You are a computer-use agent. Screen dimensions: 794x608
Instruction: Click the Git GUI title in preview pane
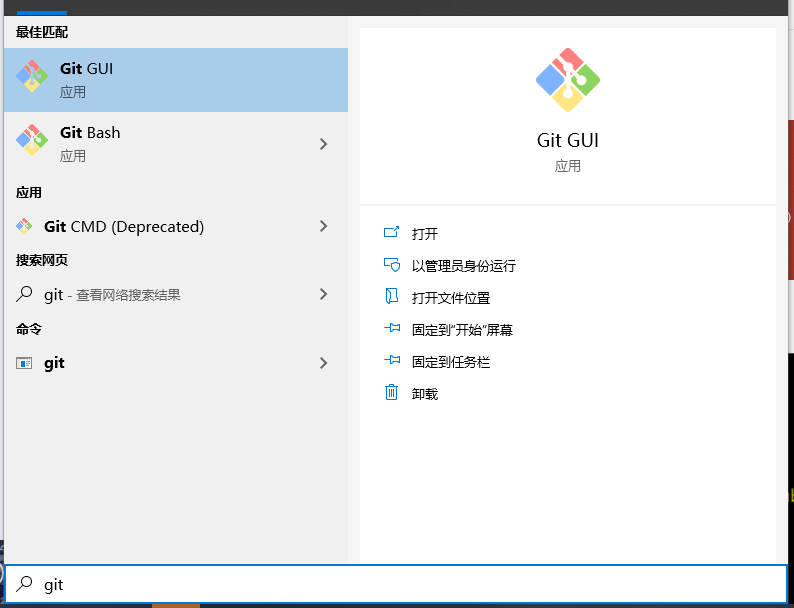coord(568,140)
